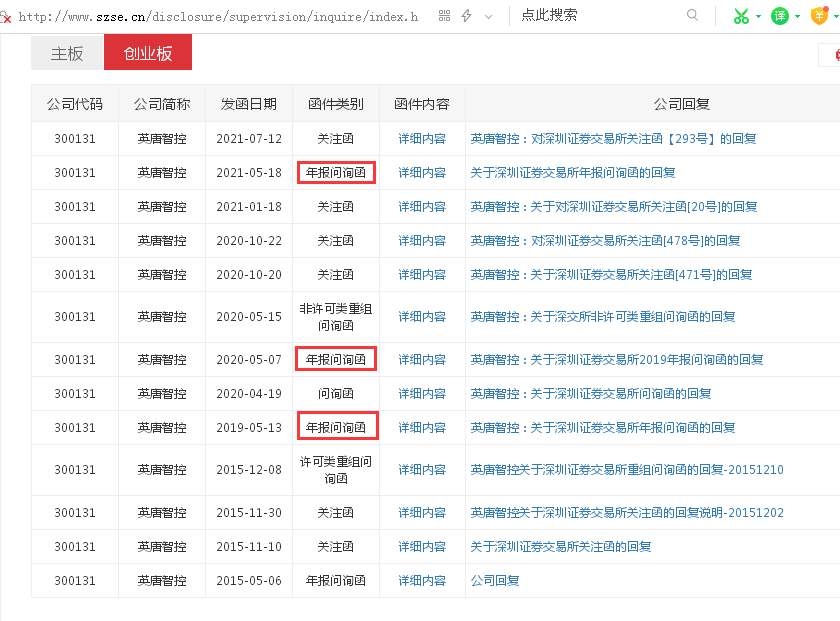Click the insecure site icon before URL
This screenshot has height=621, width=840.
click(6, 17)
